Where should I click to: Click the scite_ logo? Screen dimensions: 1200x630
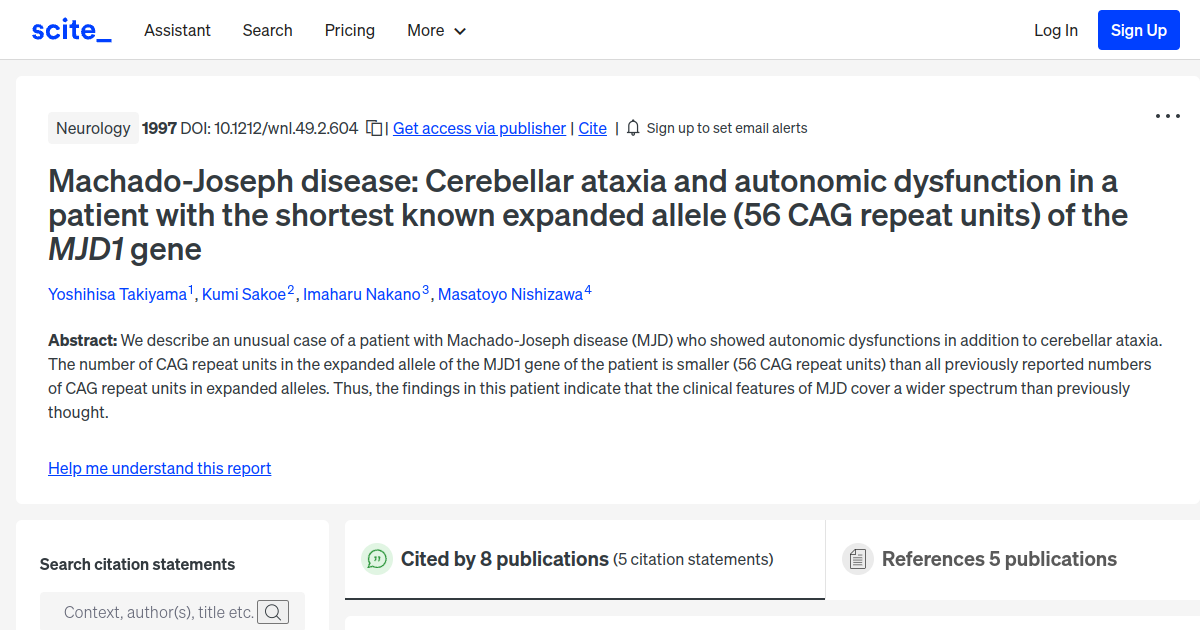(x=71, y=30)
